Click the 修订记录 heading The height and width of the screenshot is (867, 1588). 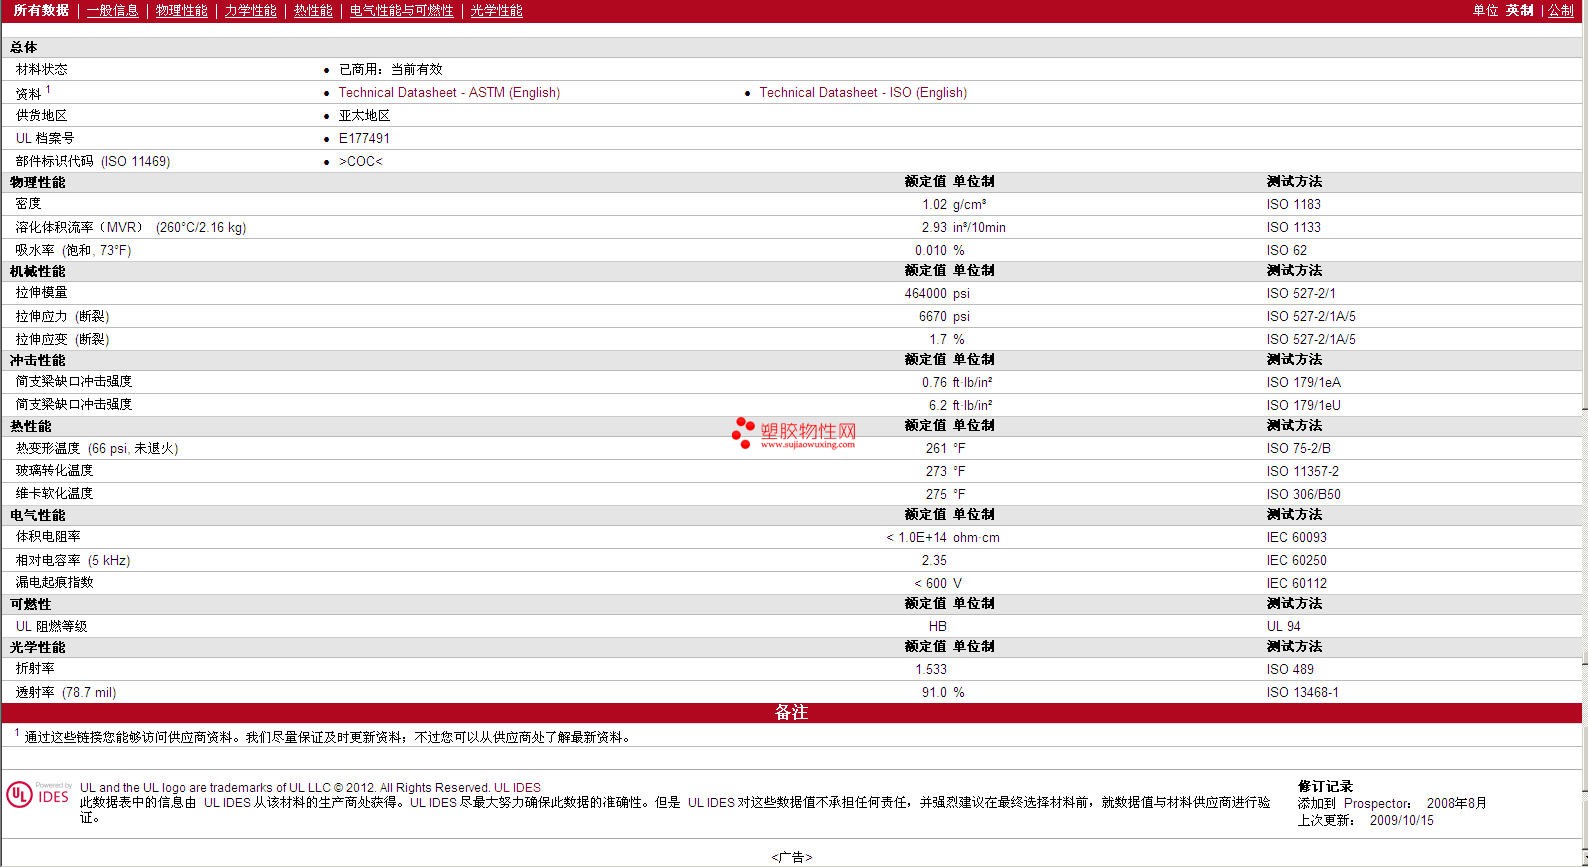tap(1325, 786)
